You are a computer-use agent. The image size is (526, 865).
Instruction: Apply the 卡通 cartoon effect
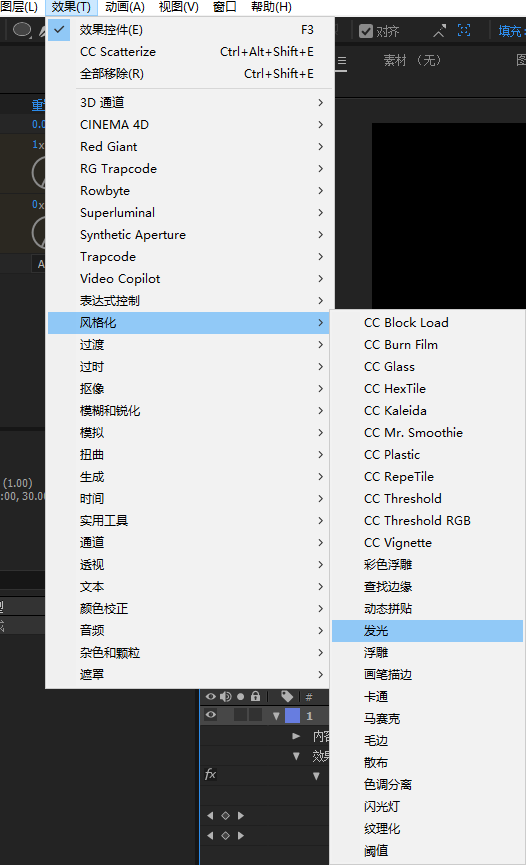427,697
